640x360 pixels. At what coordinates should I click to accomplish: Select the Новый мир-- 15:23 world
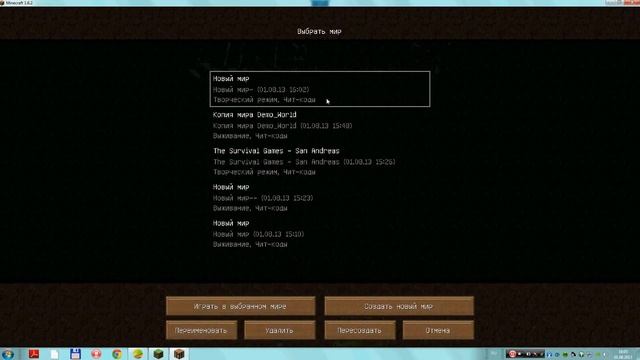pos(320,198)
